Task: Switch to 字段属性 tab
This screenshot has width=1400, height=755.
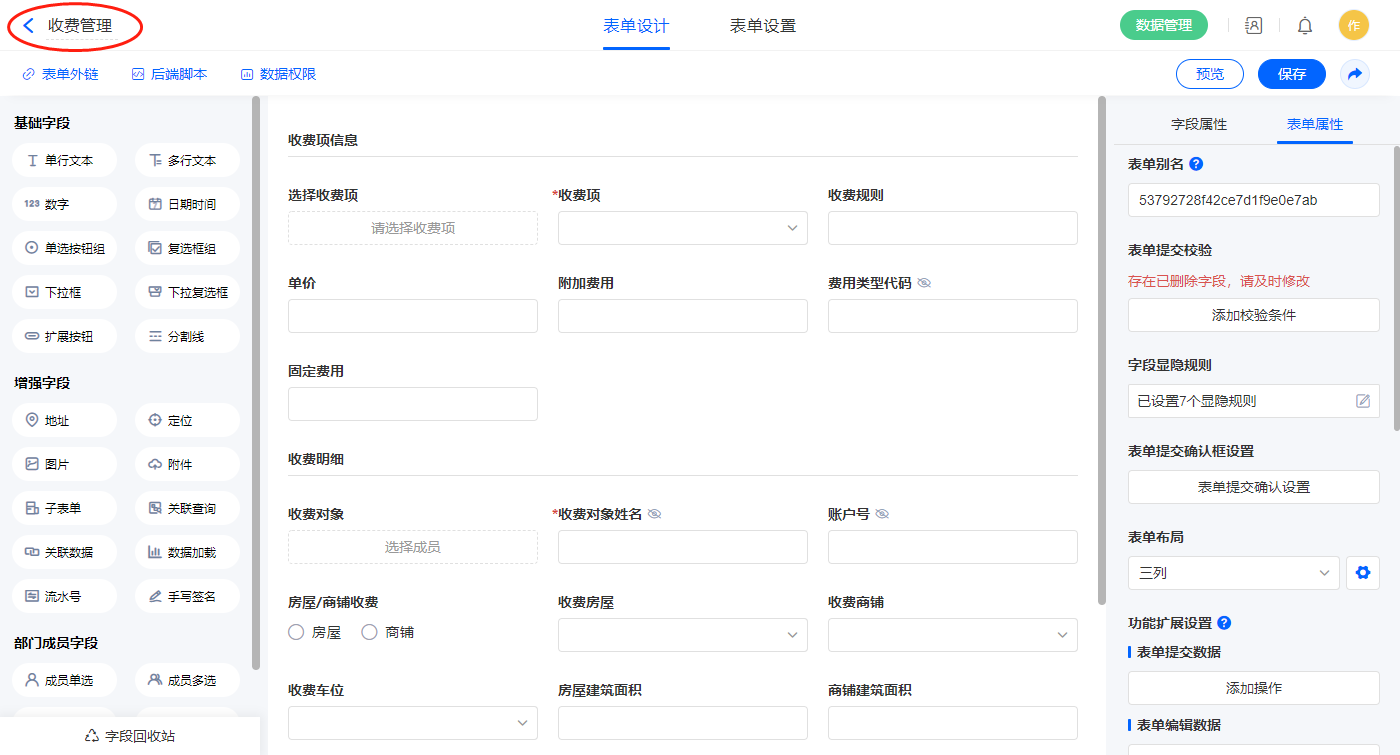Action: (1199, 124)
